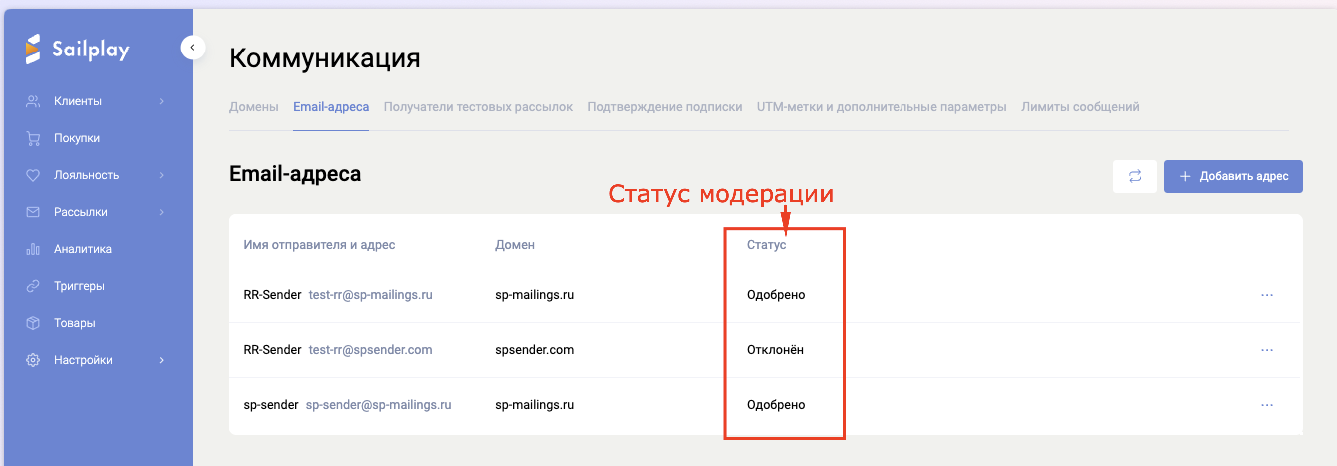Click the refresh icon button
The image size is (1337, 466).
click(1135, 177)
